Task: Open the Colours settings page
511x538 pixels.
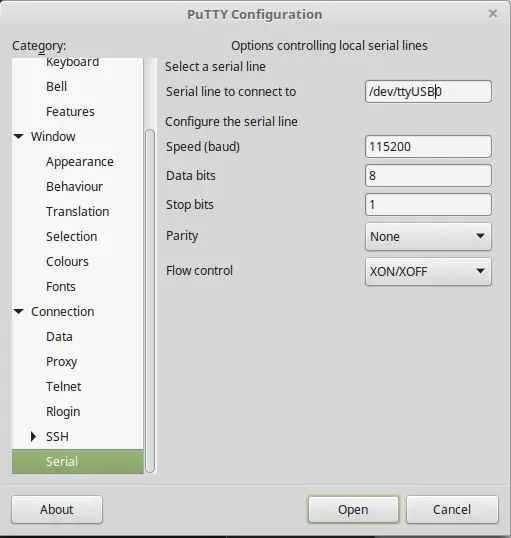Action: [x=67, y=262]
